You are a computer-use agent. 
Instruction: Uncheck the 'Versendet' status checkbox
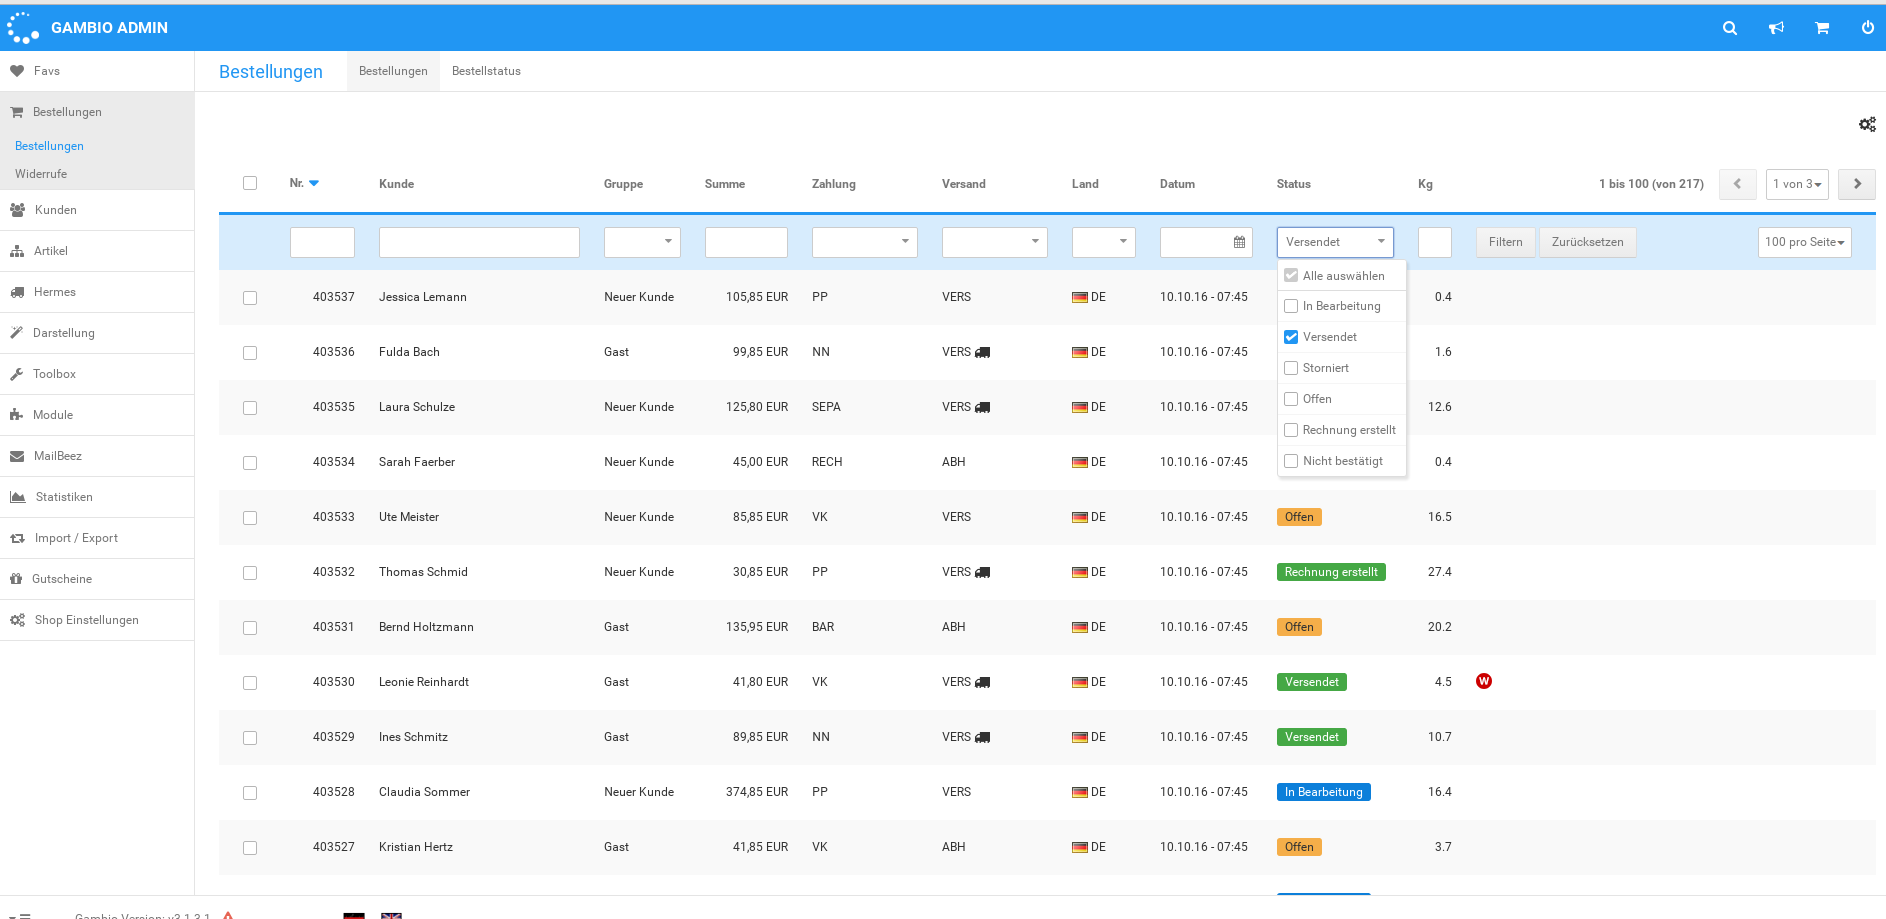pyautogui.click(x=1291, y=337)
